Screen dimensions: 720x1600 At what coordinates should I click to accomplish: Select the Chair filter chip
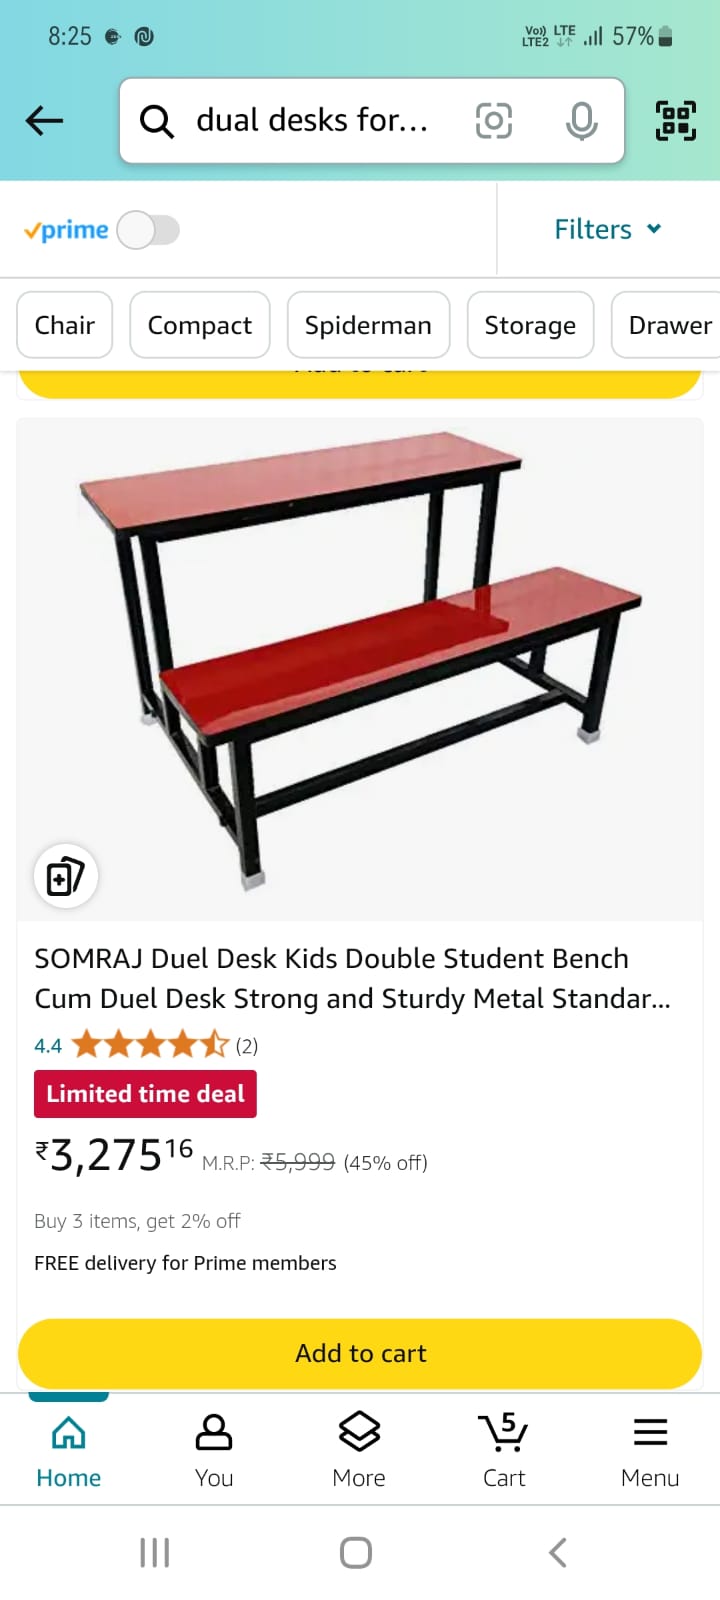pos(65,325)
